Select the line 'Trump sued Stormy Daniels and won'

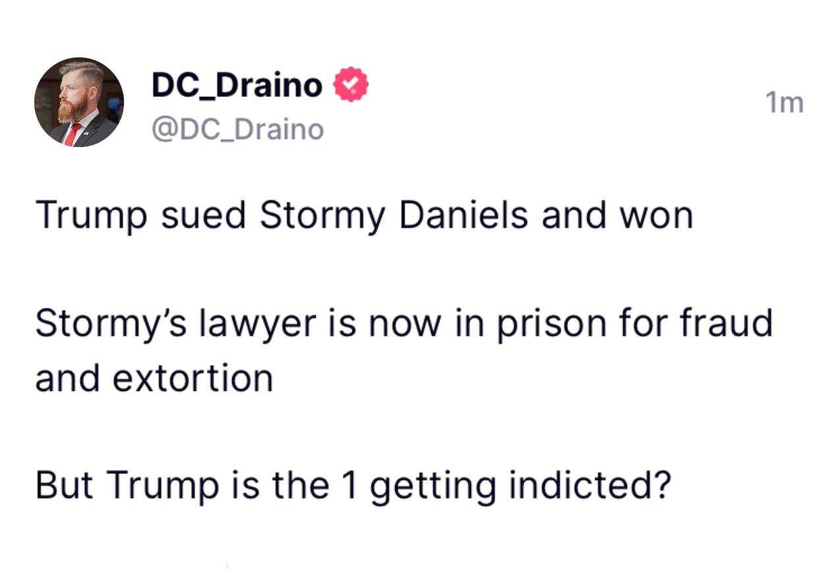click(364, 216)
